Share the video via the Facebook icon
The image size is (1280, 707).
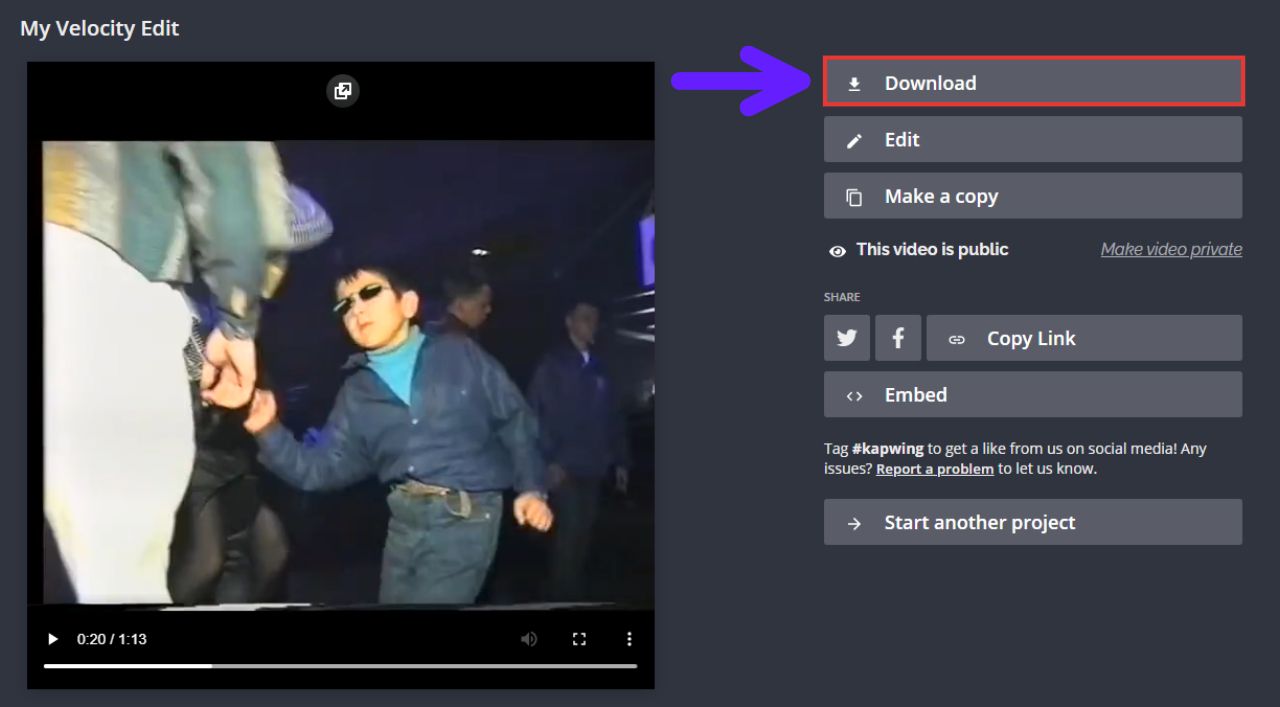click(x=897, y=337)
